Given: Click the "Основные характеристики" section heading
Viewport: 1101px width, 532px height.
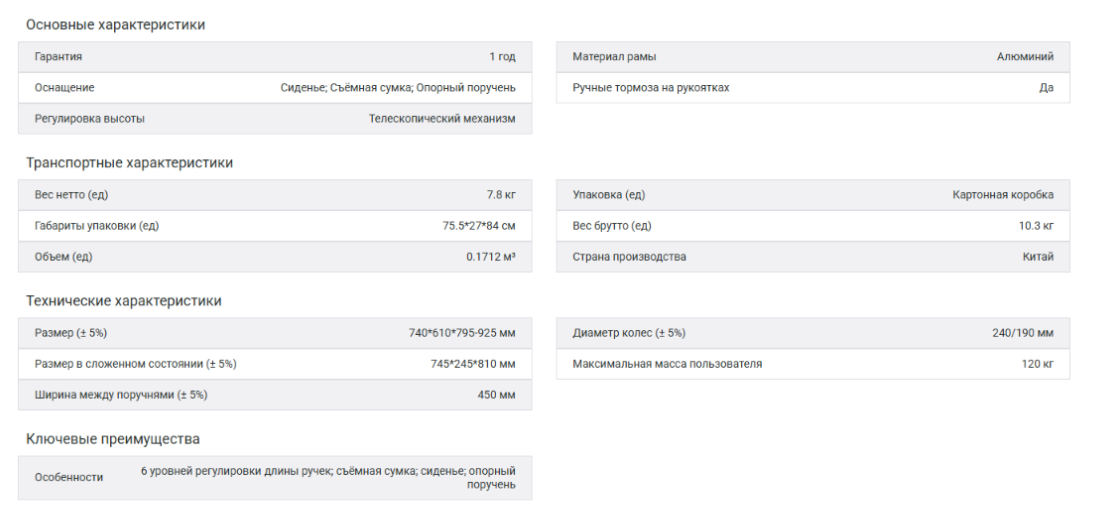Looking at the screenshot, I should (115, 24).
